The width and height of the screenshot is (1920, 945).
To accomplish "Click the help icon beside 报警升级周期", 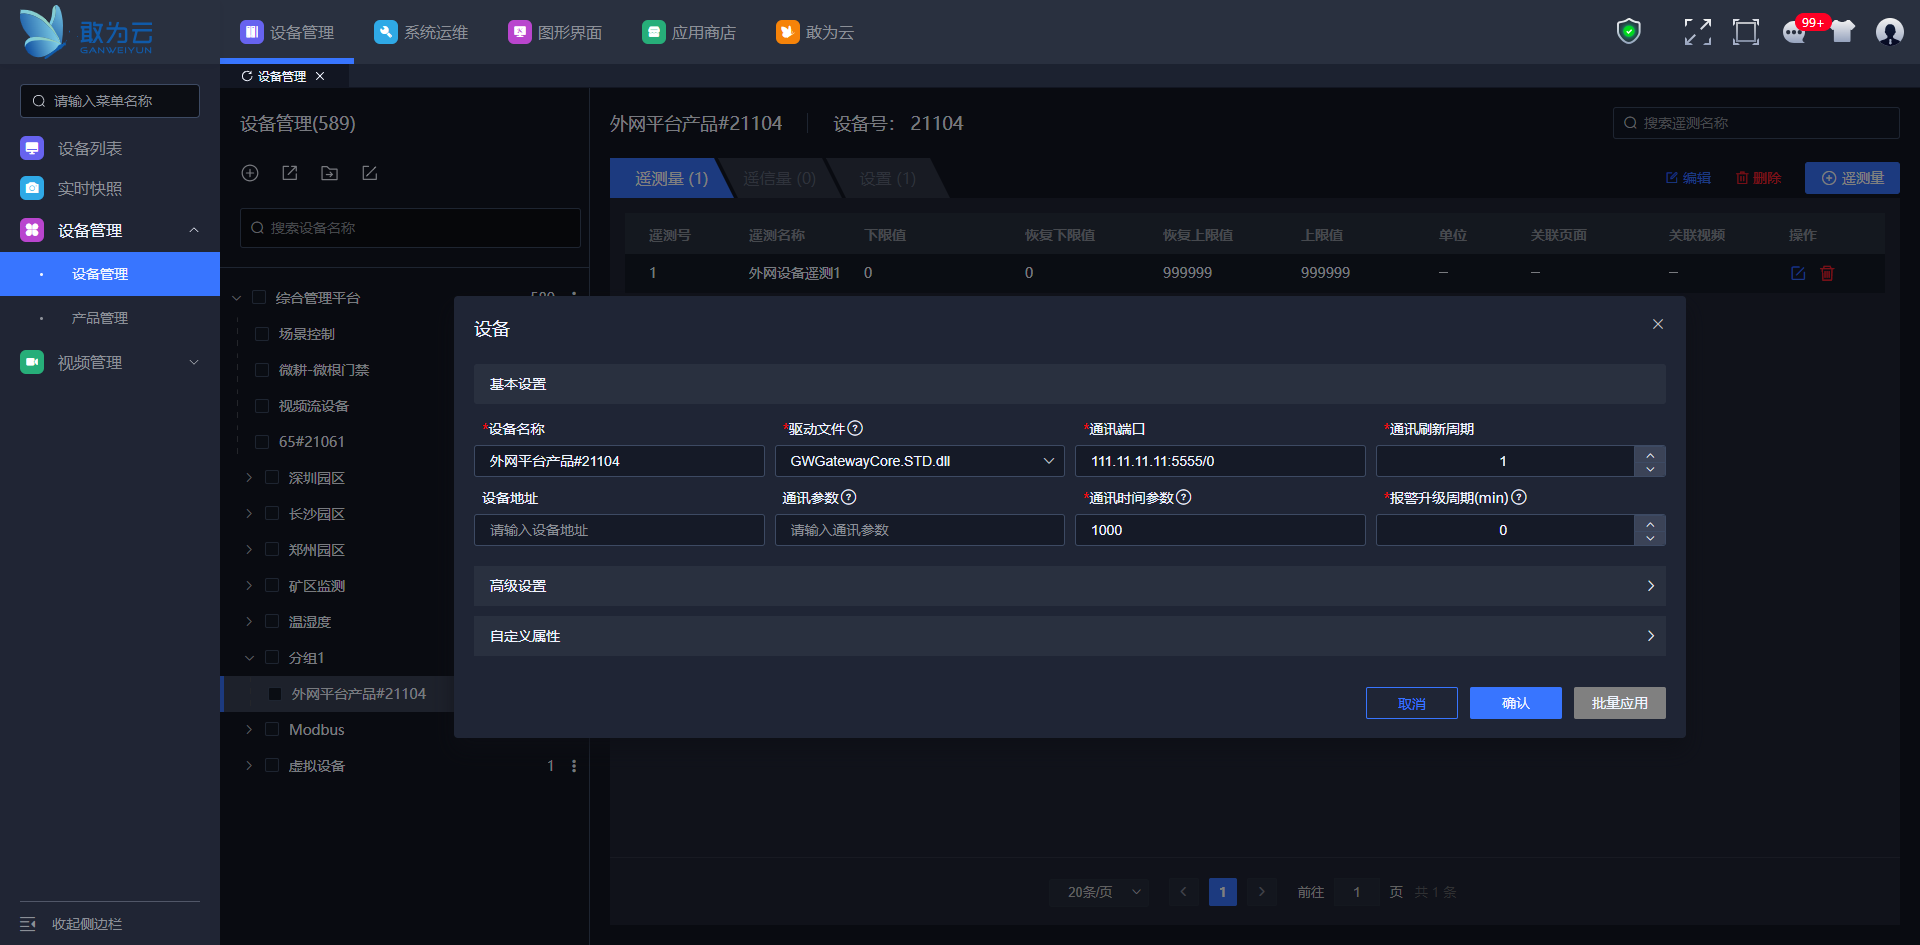I will [x=1519, y=498].
